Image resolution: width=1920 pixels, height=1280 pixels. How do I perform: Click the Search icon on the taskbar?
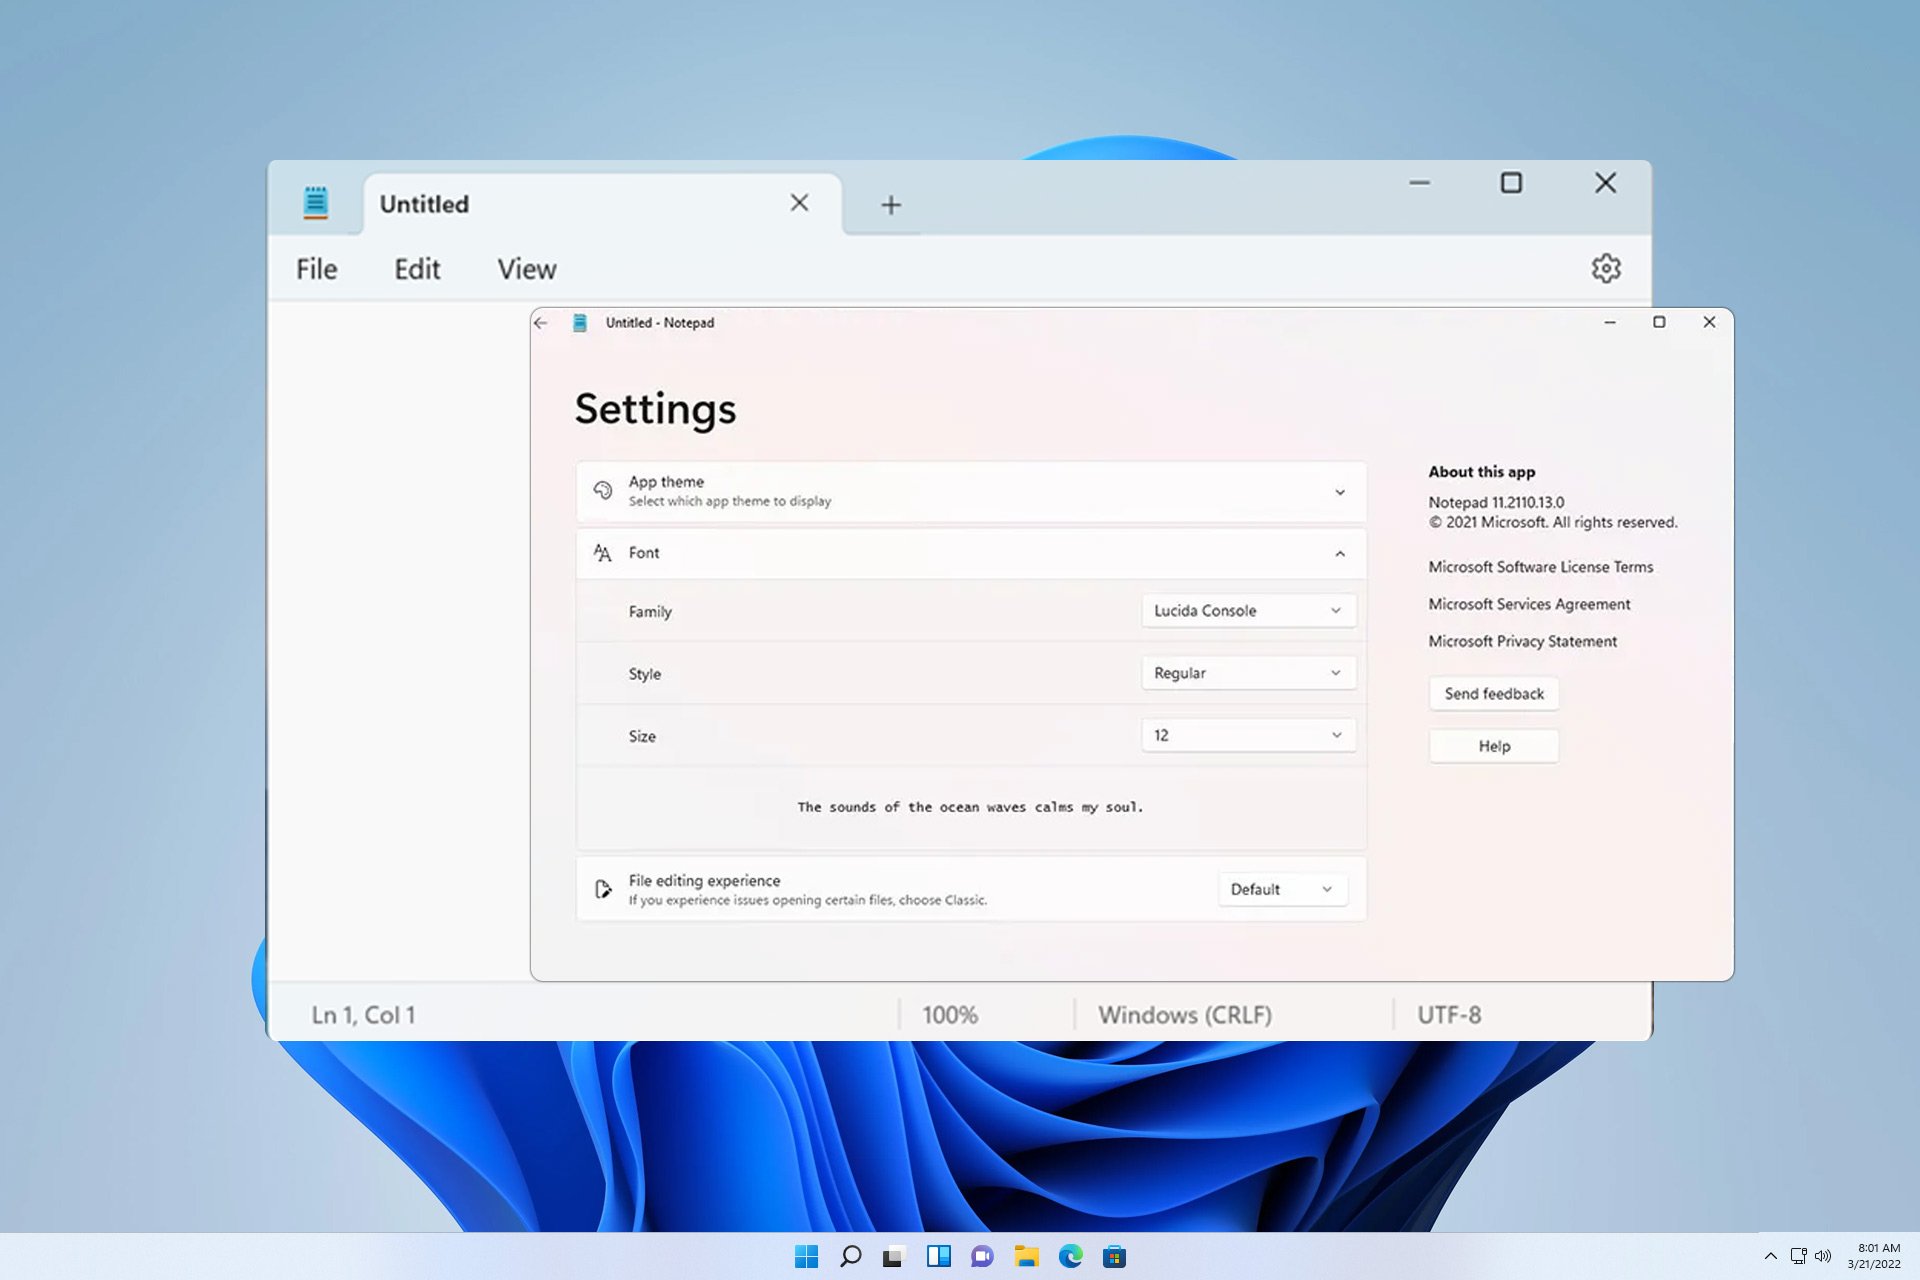coord(850,1256)
